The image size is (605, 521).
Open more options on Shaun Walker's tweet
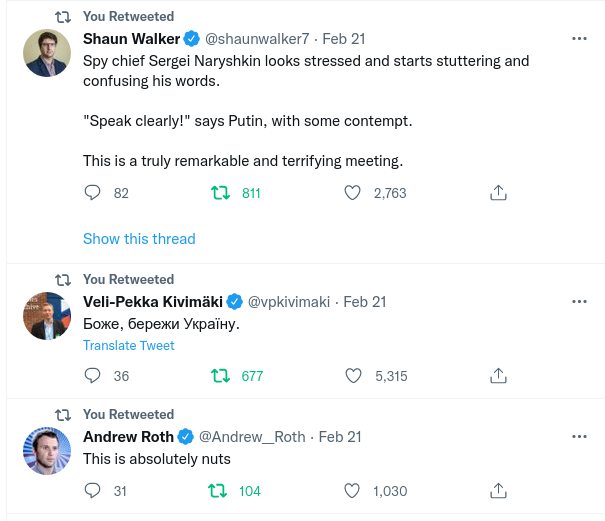[x=579, y=38]
